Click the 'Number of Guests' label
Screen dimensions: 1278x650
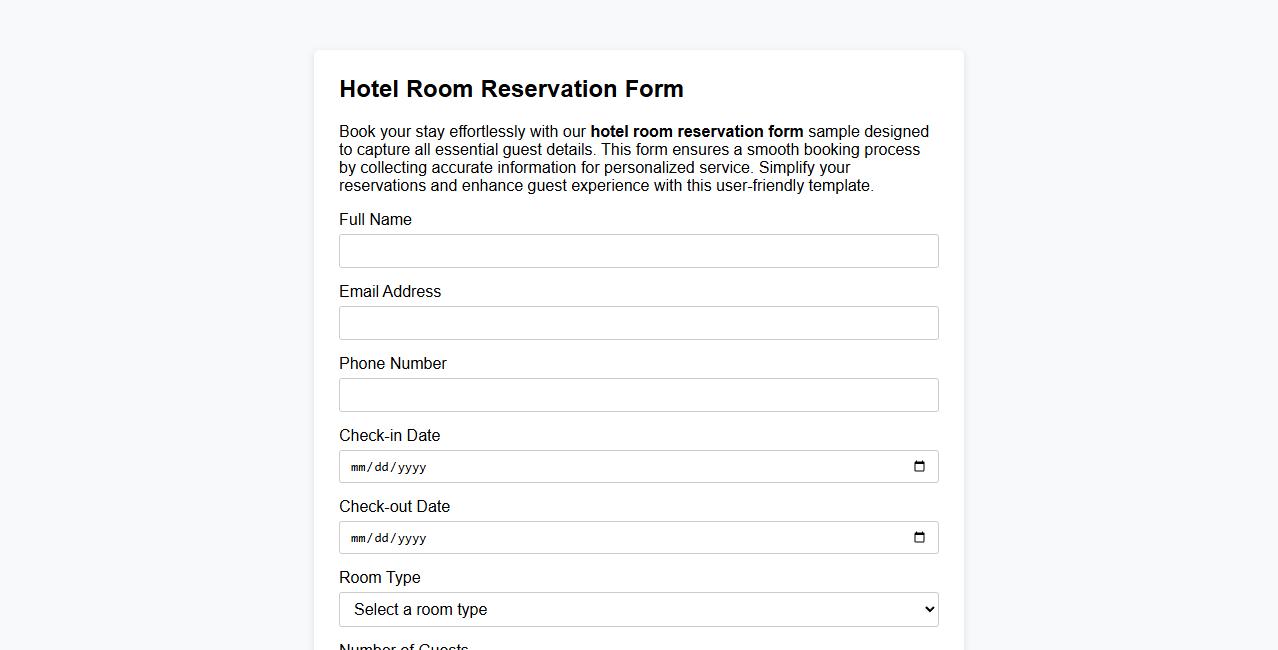click(x=403, y=646)
